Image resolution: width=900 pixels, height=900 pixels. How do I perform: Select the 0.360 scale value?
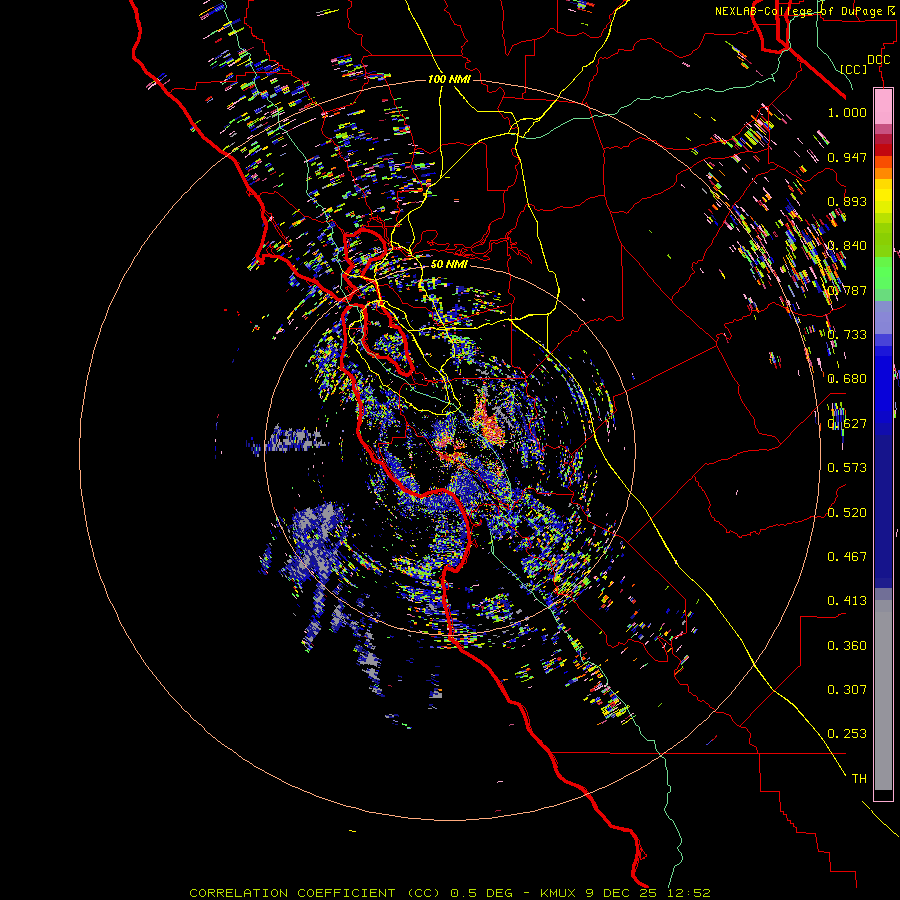click(x=847, y=646)
